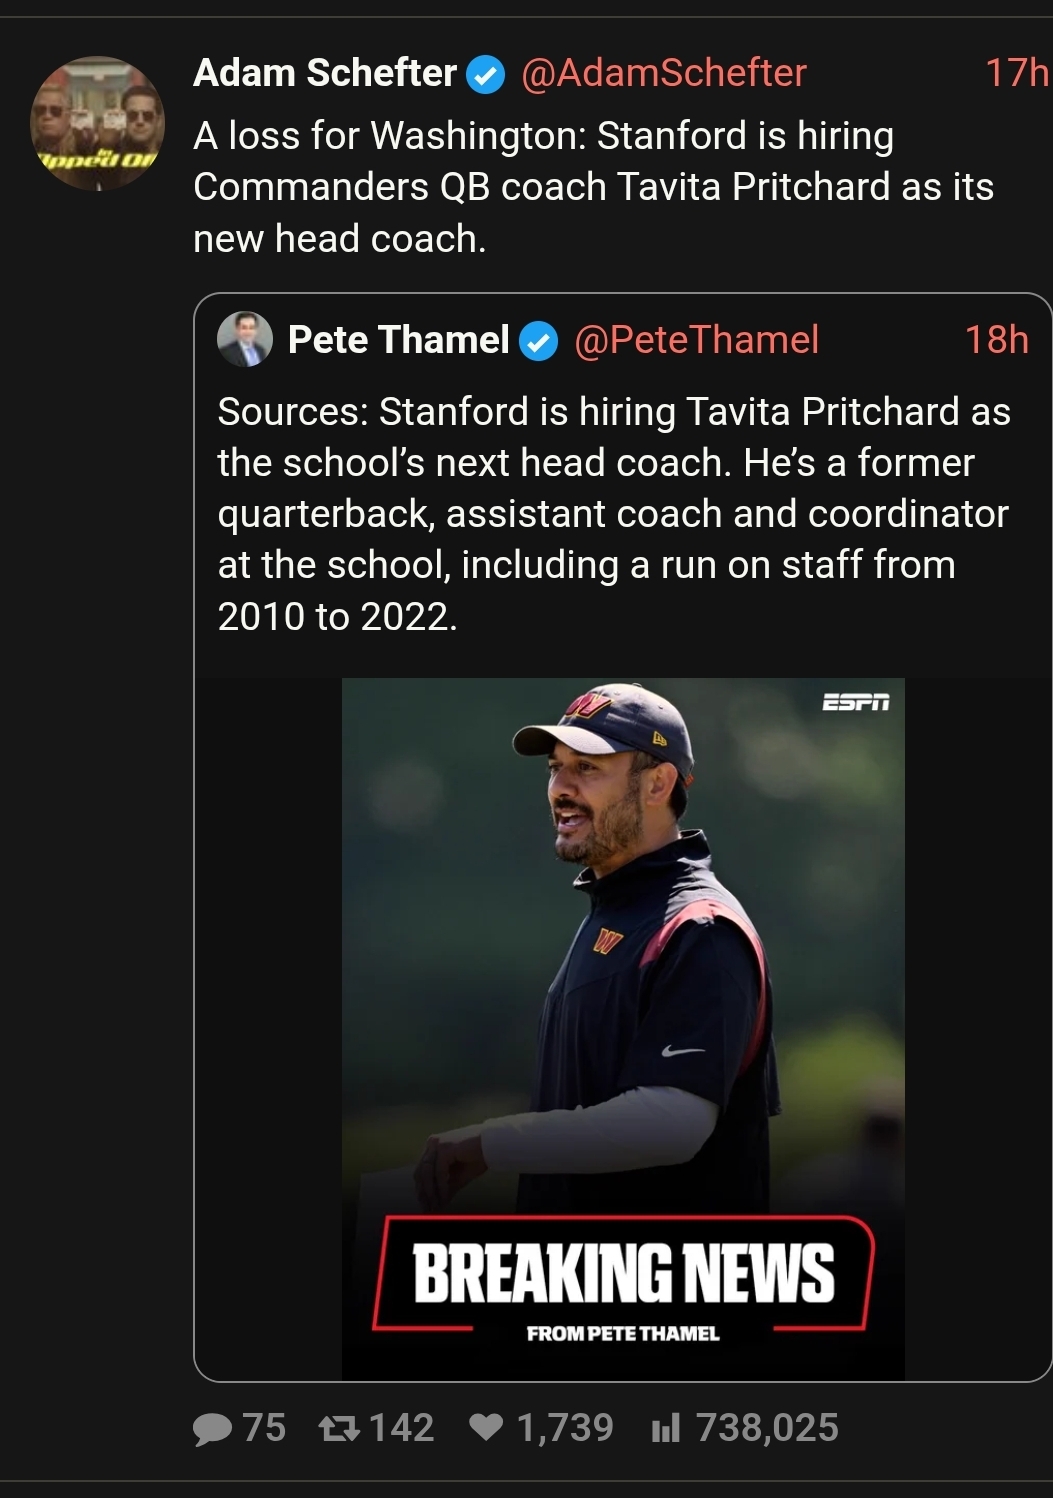The height and width of the screenshot is (1498, 1053).
Task: Click the Pete Thamel display name
Action: 399,340
